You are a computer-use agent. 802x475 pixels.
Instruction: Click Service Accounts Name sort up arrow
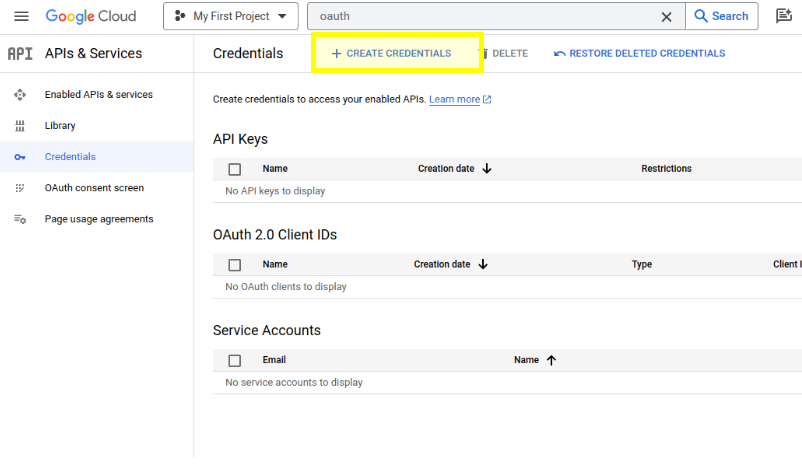pos(551,360)
